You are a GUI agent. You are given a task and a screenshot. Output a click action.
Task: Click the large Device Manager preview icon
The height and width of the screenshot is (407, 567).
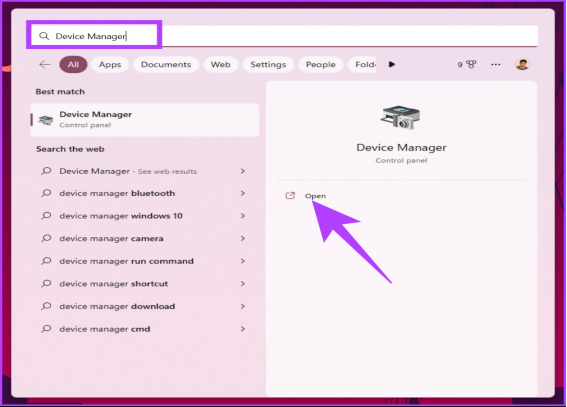coord(401,117)
